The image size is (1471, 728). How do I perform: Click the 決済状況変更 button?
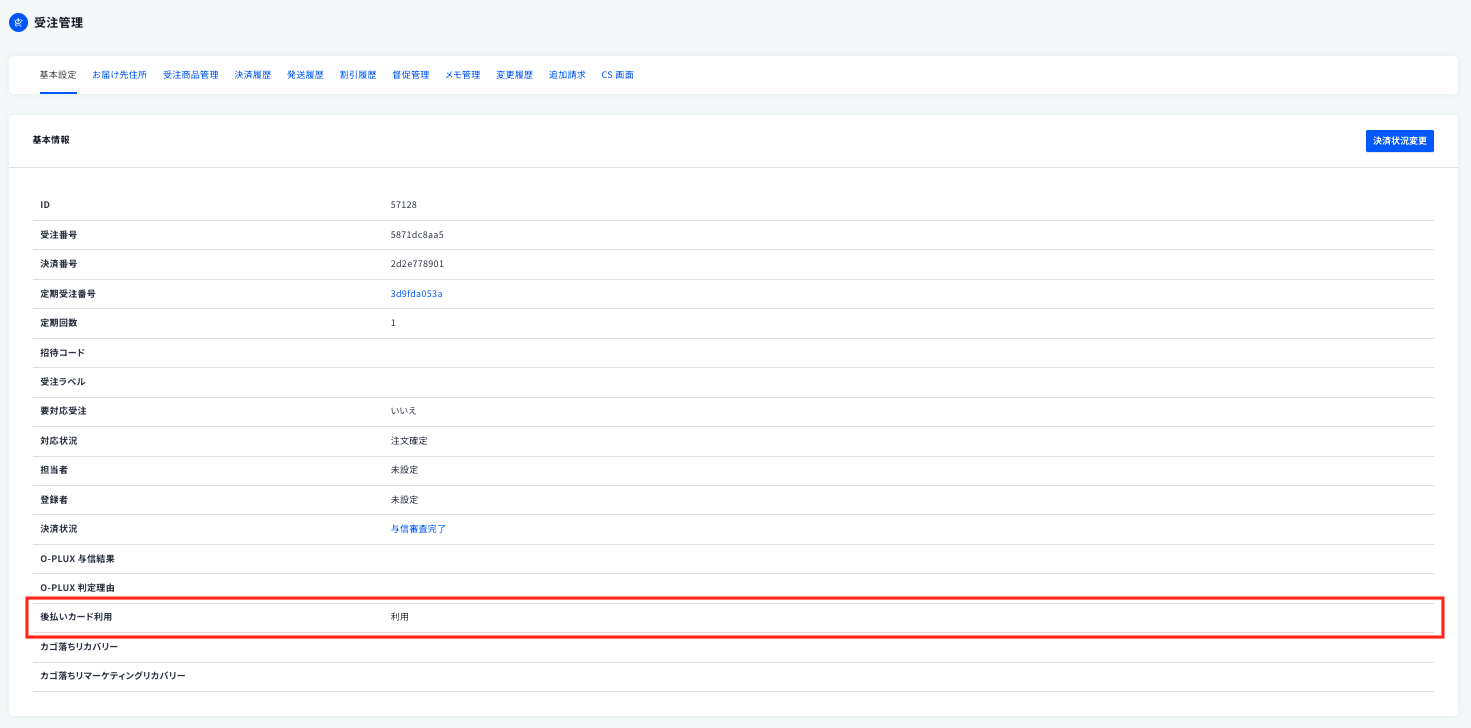[x=1400, y=141]
